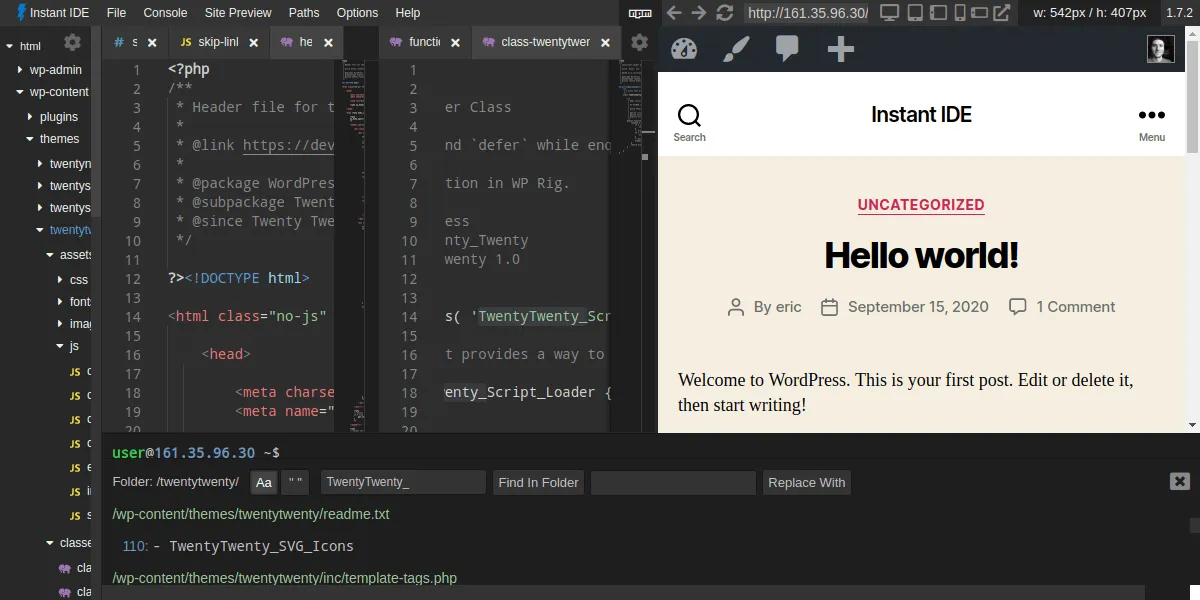Image resolution: width=1200 pixels, height=600 pixels.
Task: Refresh the site preview
Action: click(x=725, y=13)
